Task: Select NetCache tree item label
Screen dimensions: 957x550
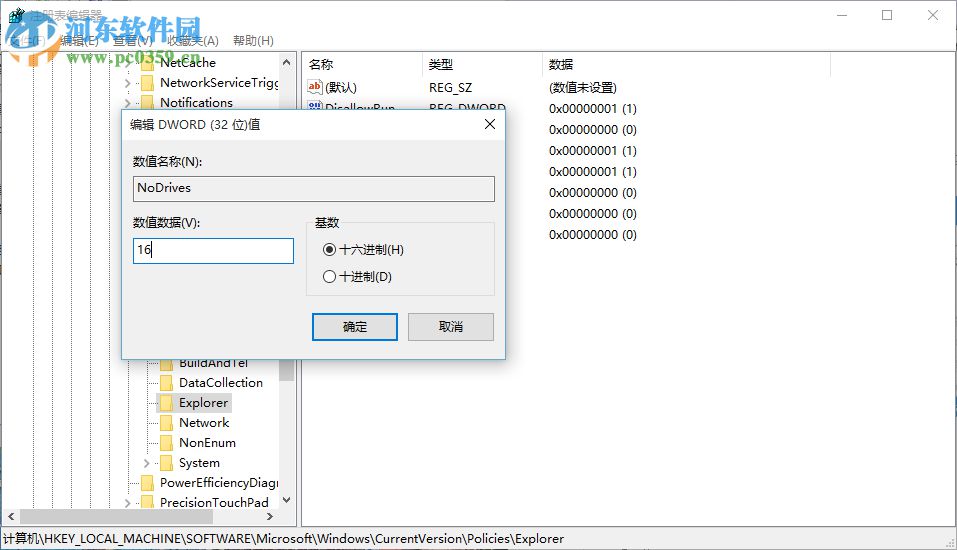Action: pyautogui.click(x=188, y=63)
